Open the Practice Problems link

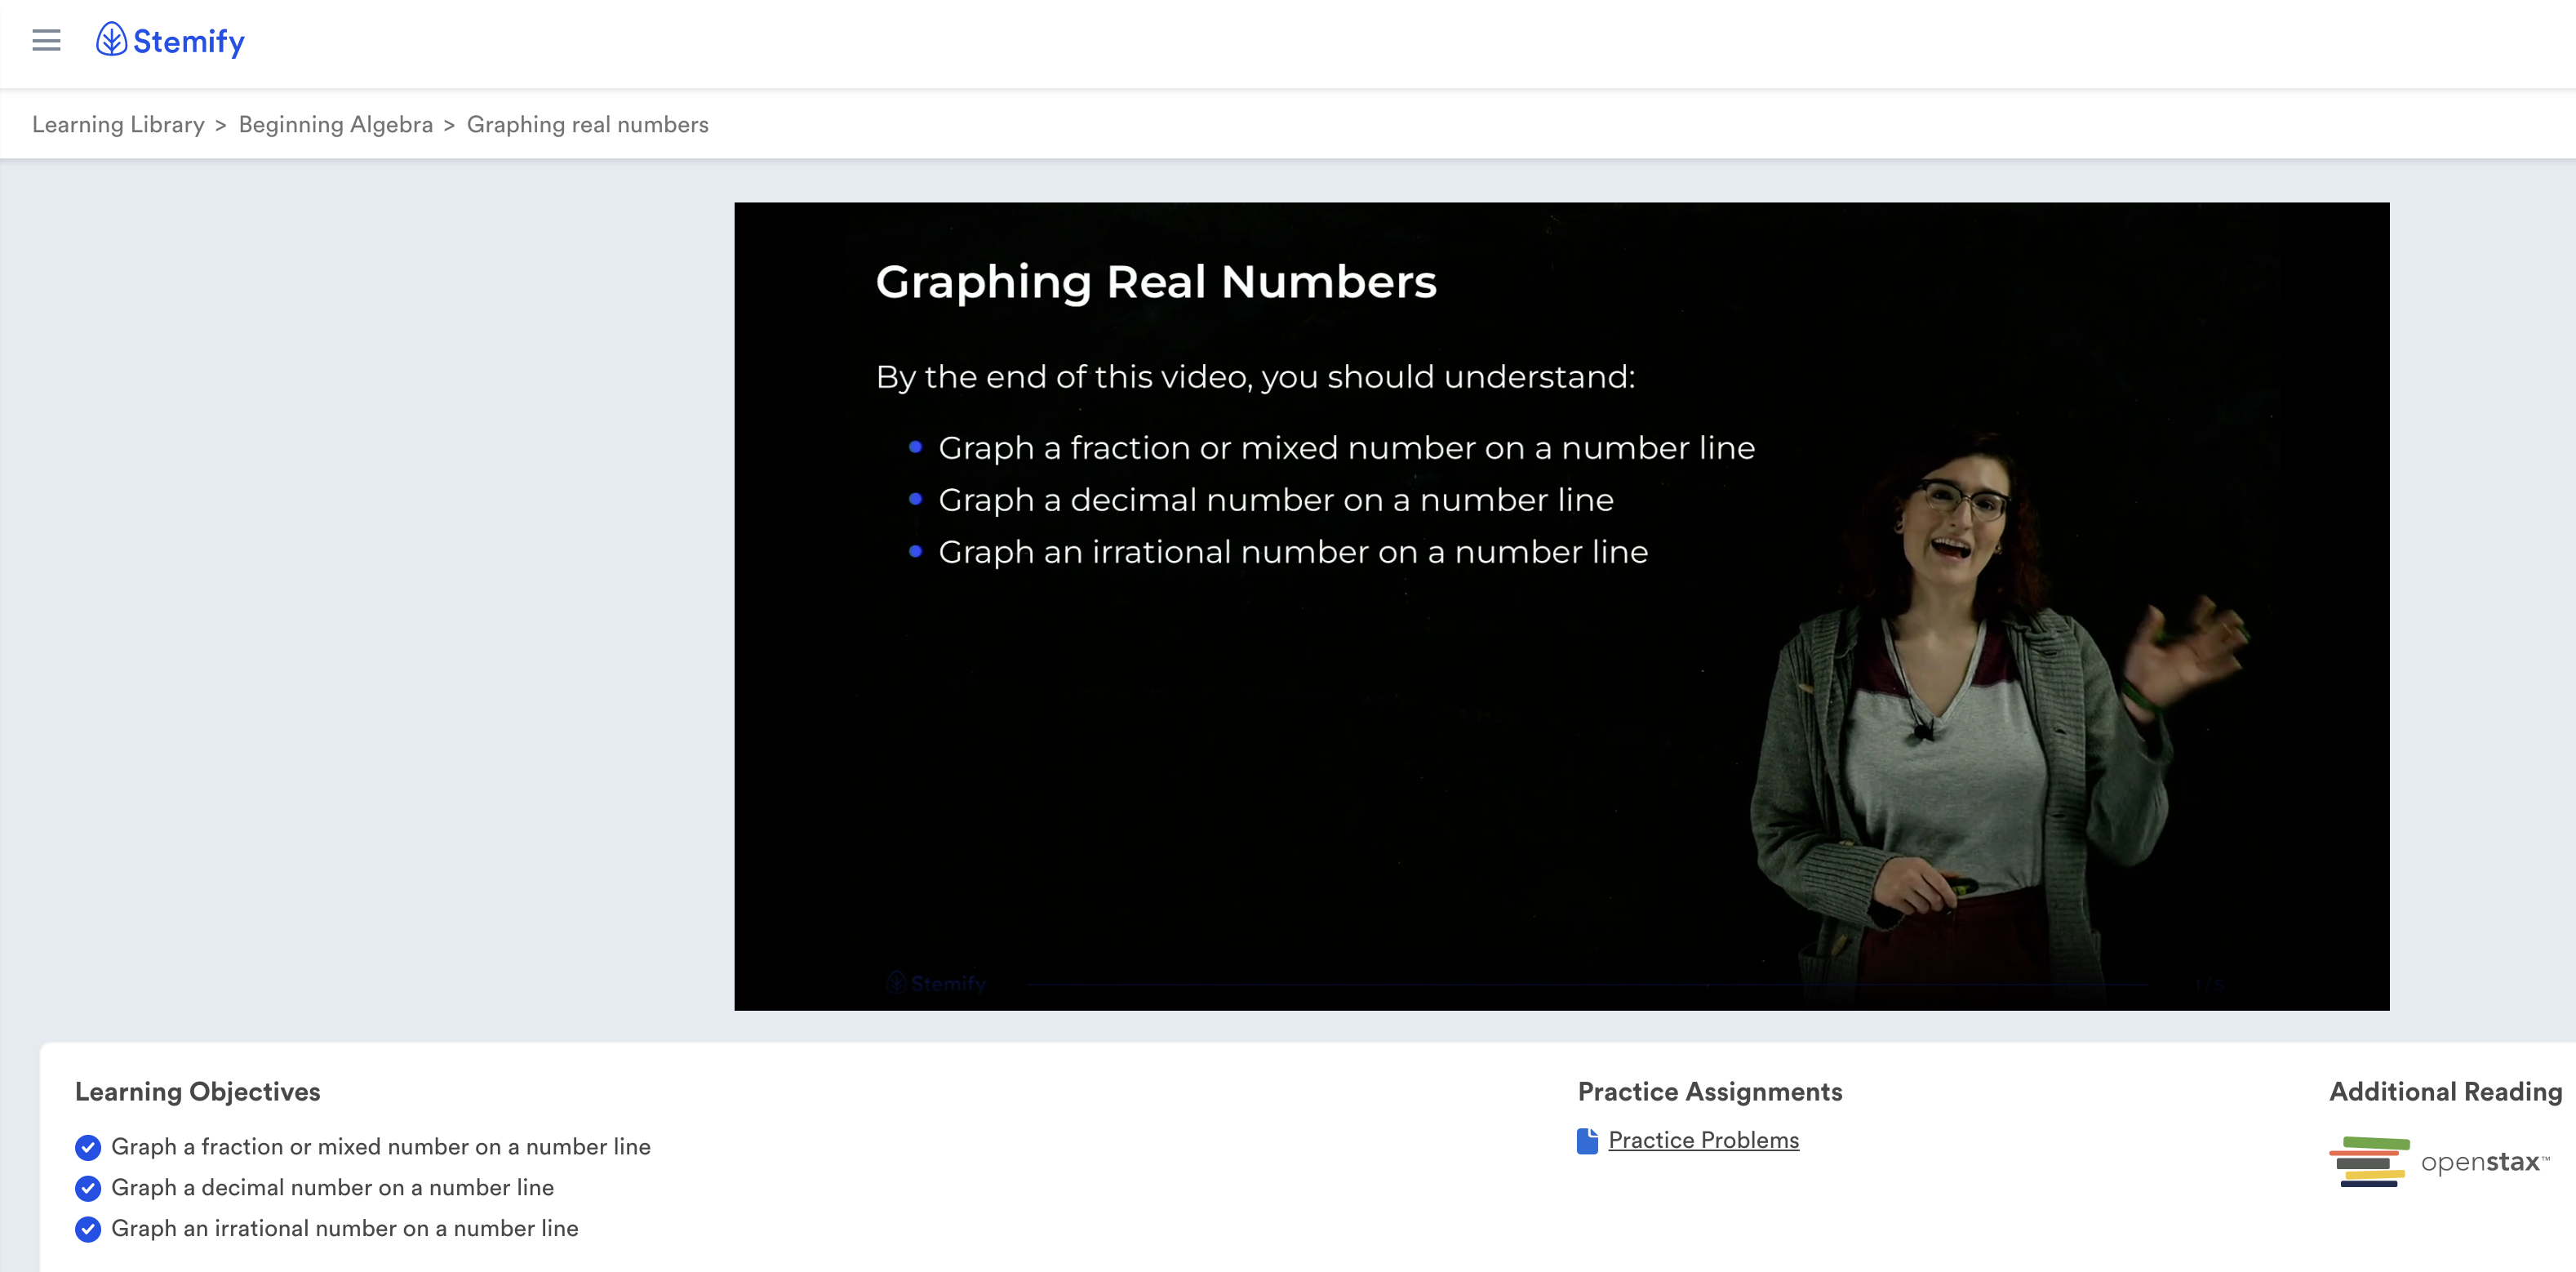point(1703,1140)
